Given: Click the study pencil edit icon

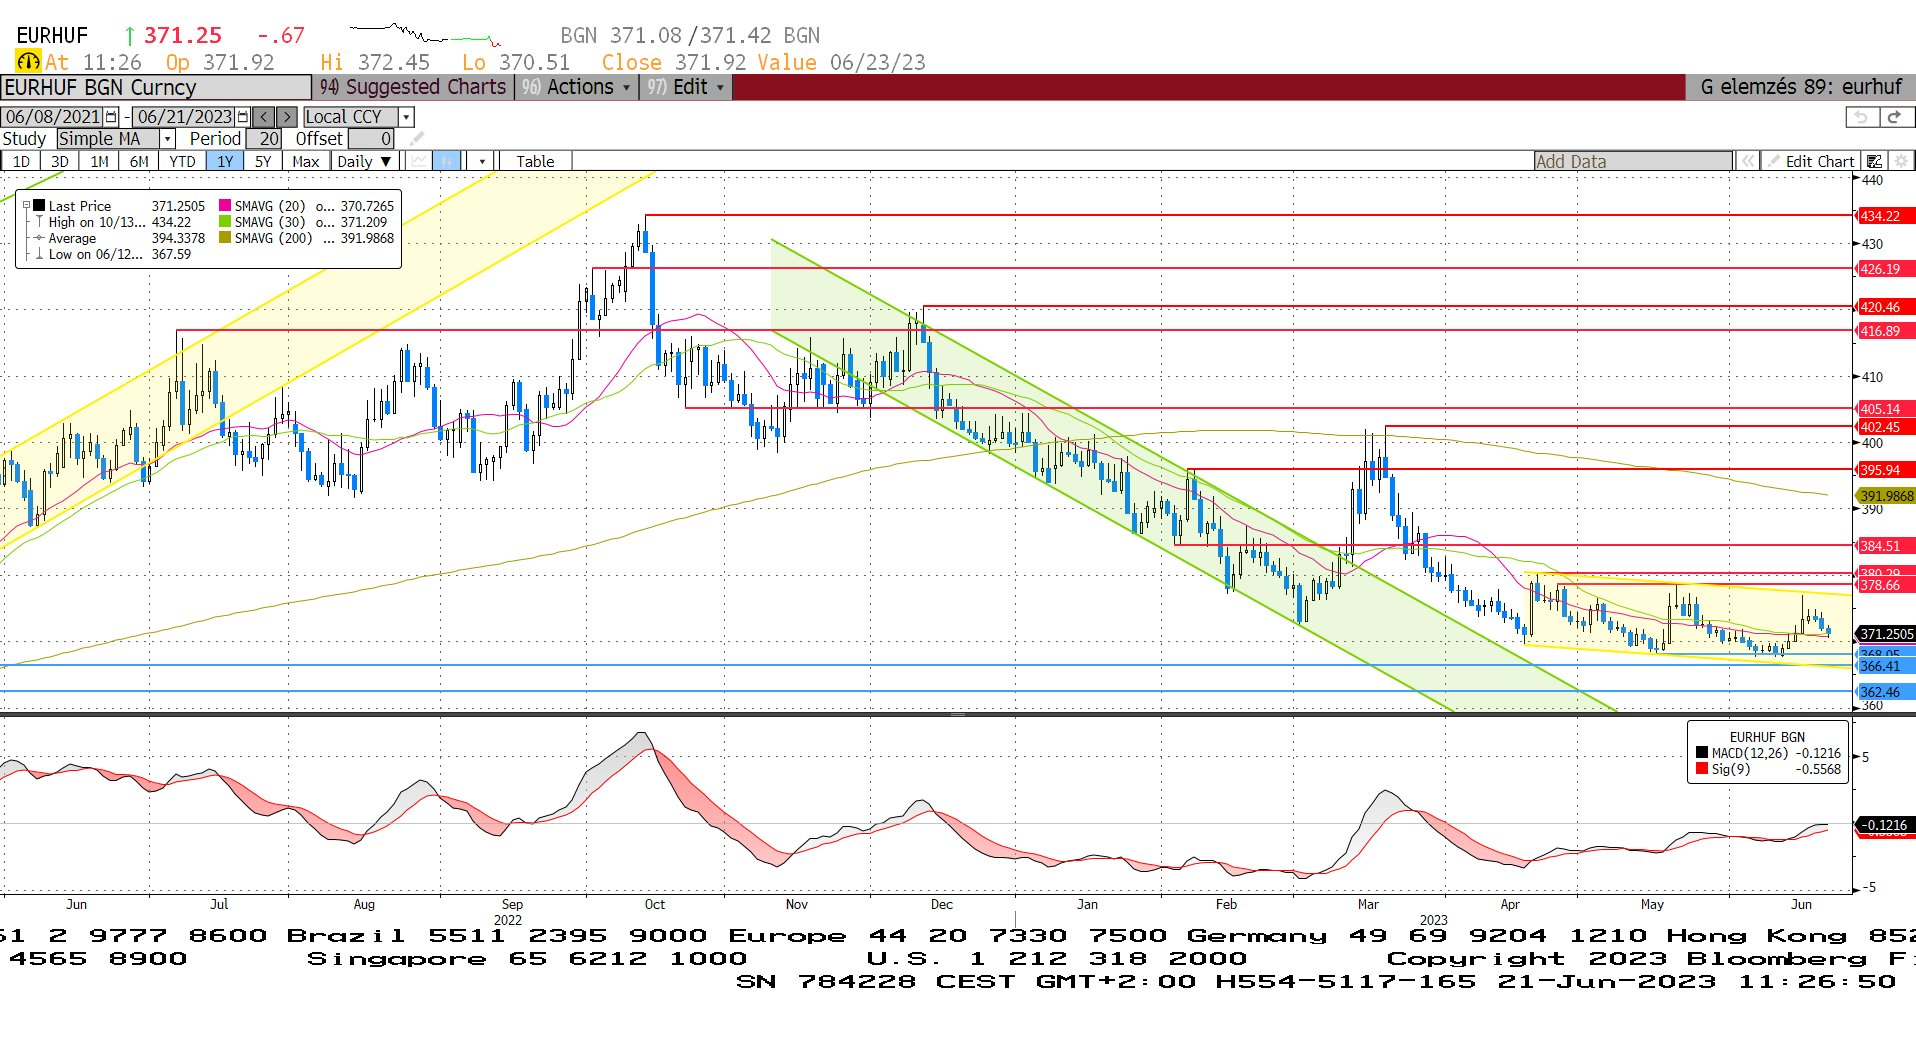Looking at the screenshot, I should pos(417,139).
